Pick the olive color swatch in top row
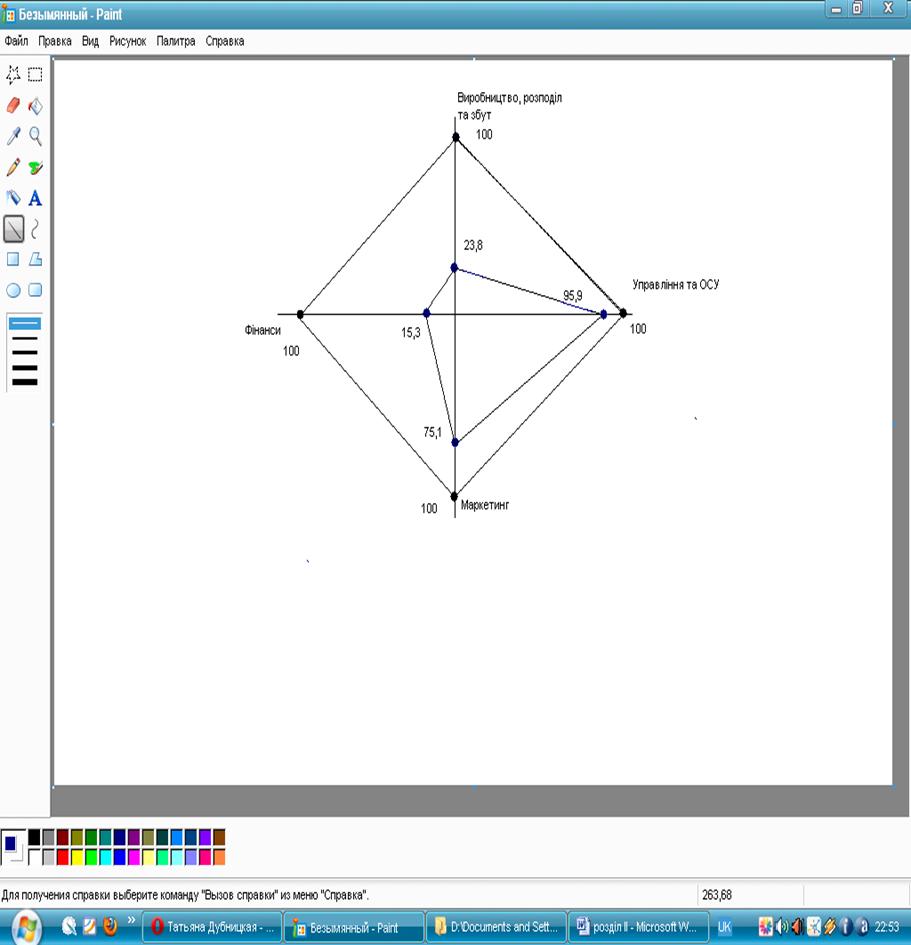Screen dimensions: 911x945 (x=77, y=837)
